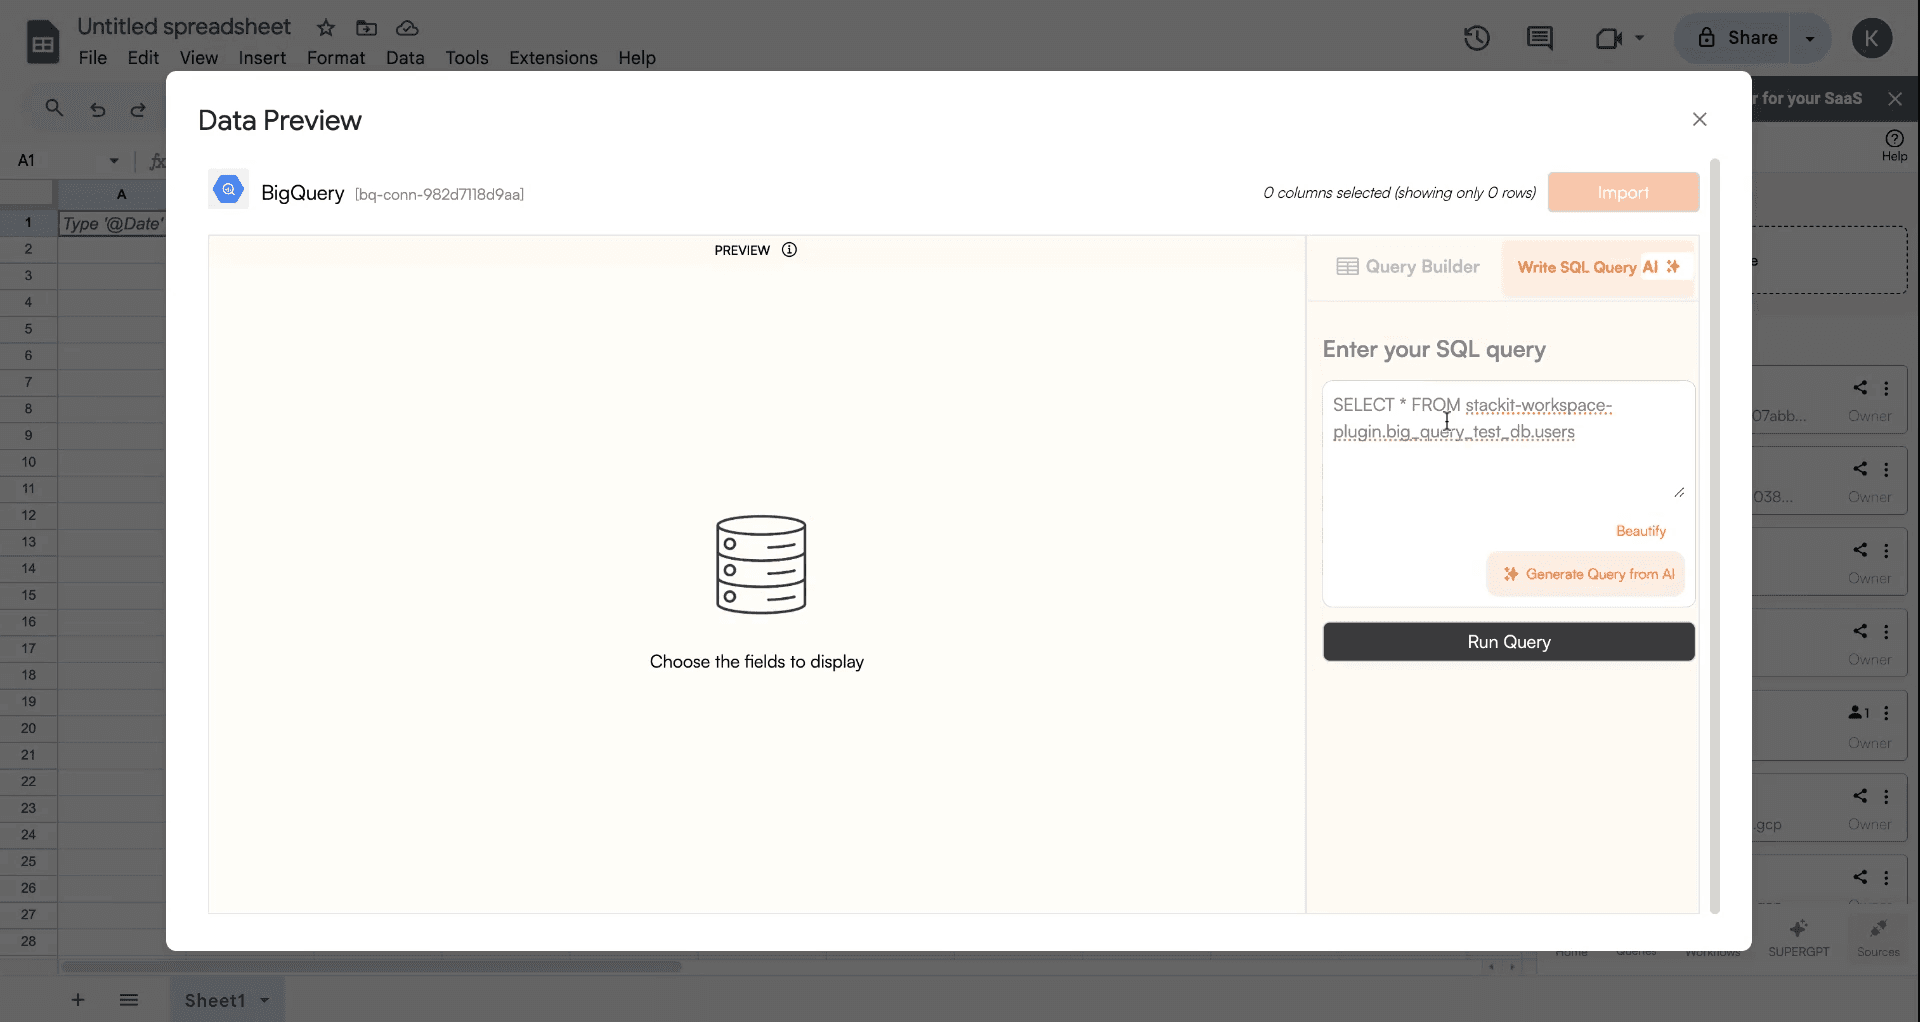This screenshot has width=1920, height=1022.
Task: Switch to the Query Builder tab
Action: [x=1407, y=267]
